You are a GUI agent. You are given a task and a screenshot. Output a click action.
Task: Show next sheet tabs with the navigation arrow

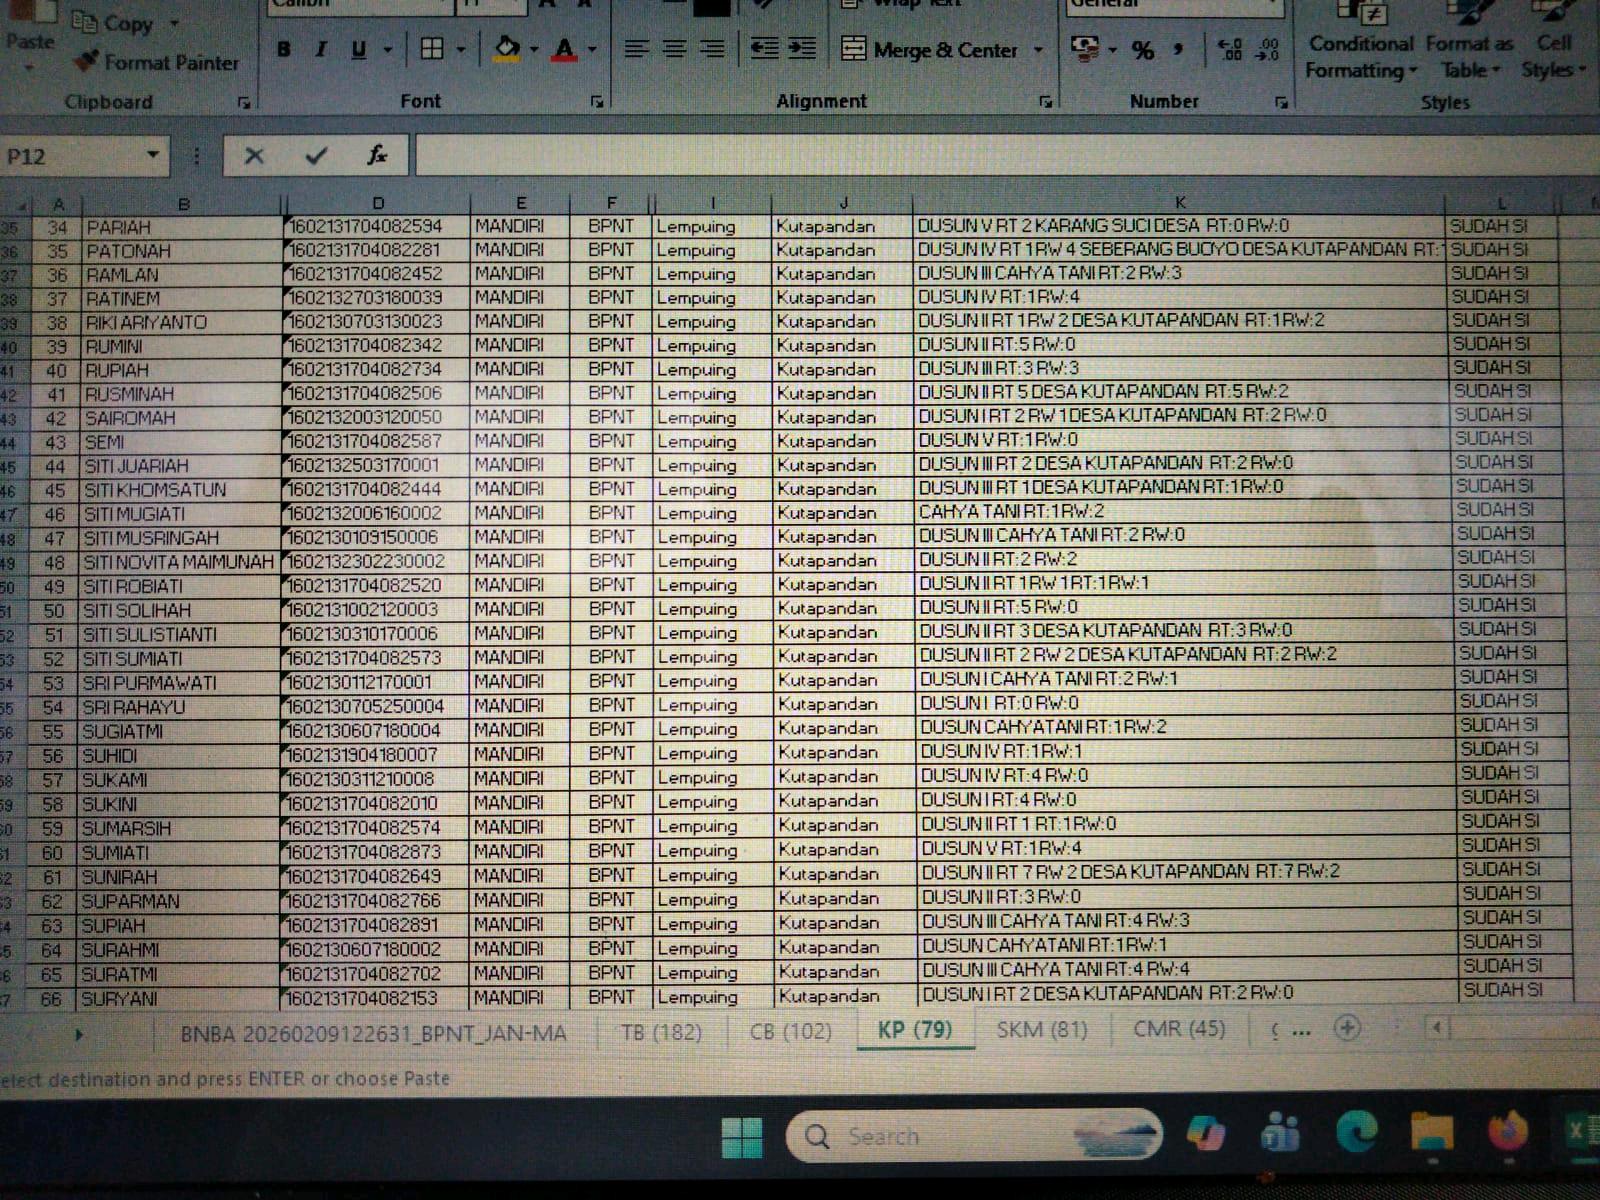tap(79, 1035)
